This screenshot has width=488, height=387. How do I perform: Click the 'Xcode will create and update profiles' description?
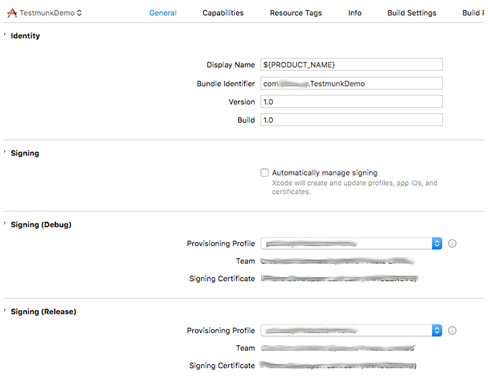tap(354, 187)
